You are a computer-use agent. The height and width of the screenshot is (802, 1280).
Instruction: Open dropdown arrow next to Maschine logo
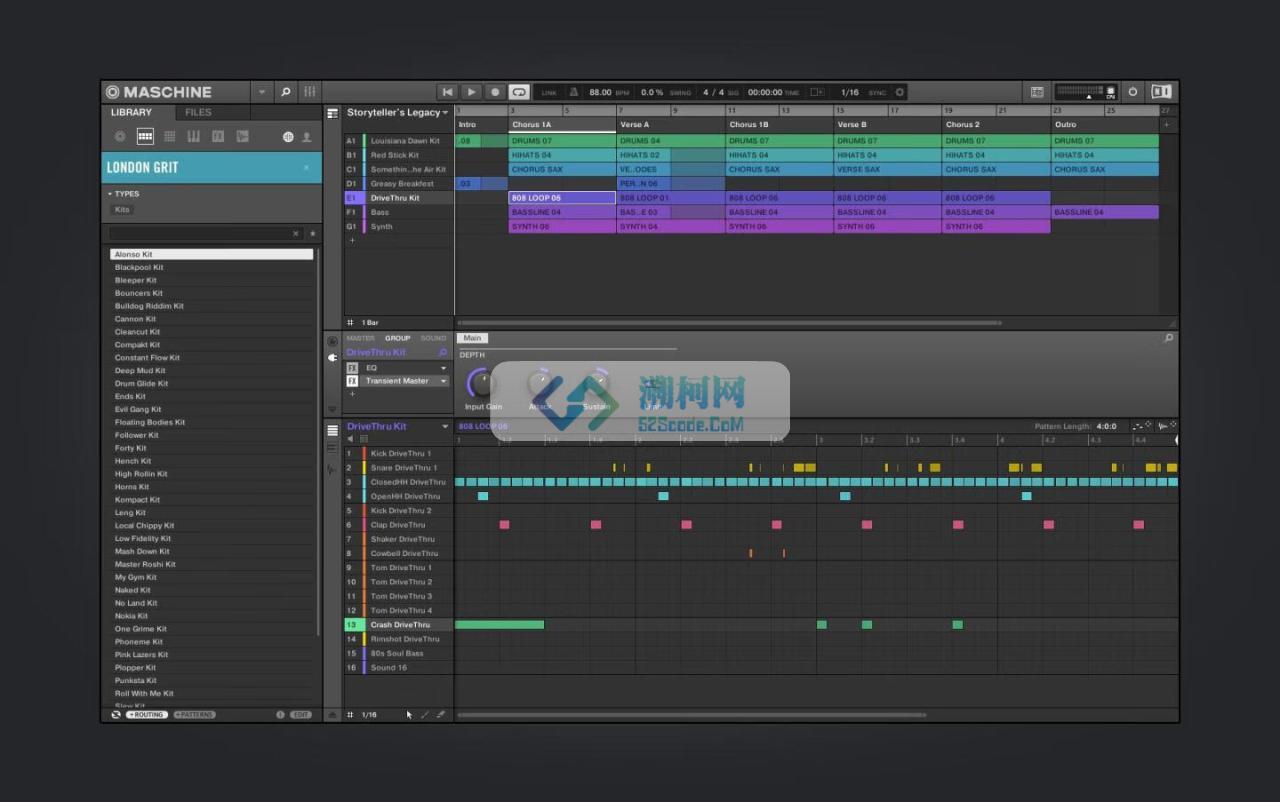point(262,92)
